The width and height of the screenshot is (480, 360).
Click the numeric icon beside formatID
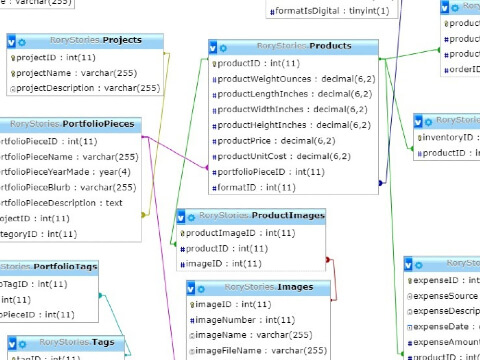(215, 188)
